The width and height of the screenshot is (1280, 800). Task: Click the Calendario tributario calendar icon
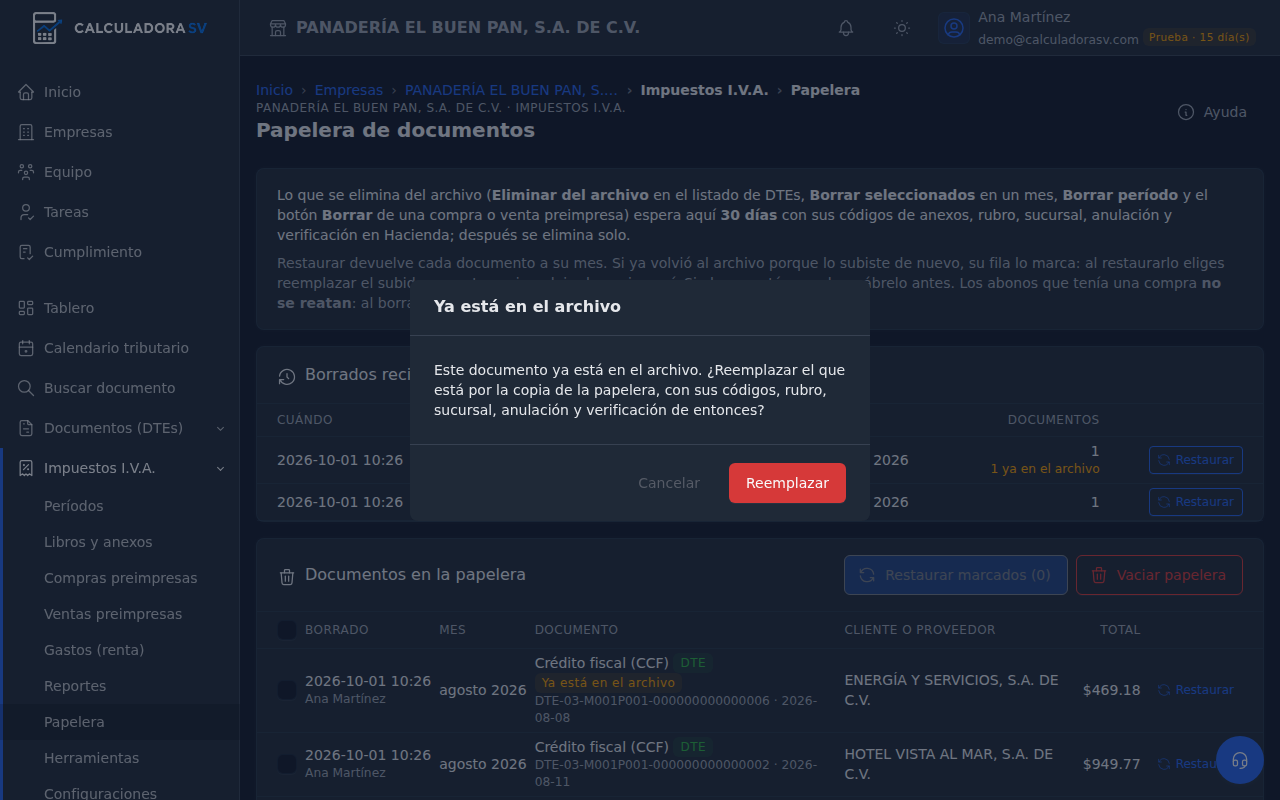(26, 348)
